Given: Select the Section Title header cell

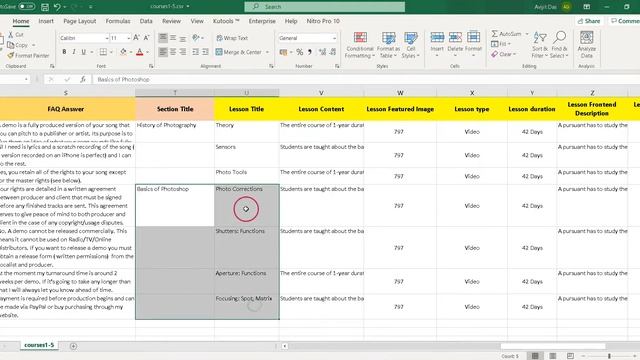Looking at the screenshot, I should click(x=175, y=109).
